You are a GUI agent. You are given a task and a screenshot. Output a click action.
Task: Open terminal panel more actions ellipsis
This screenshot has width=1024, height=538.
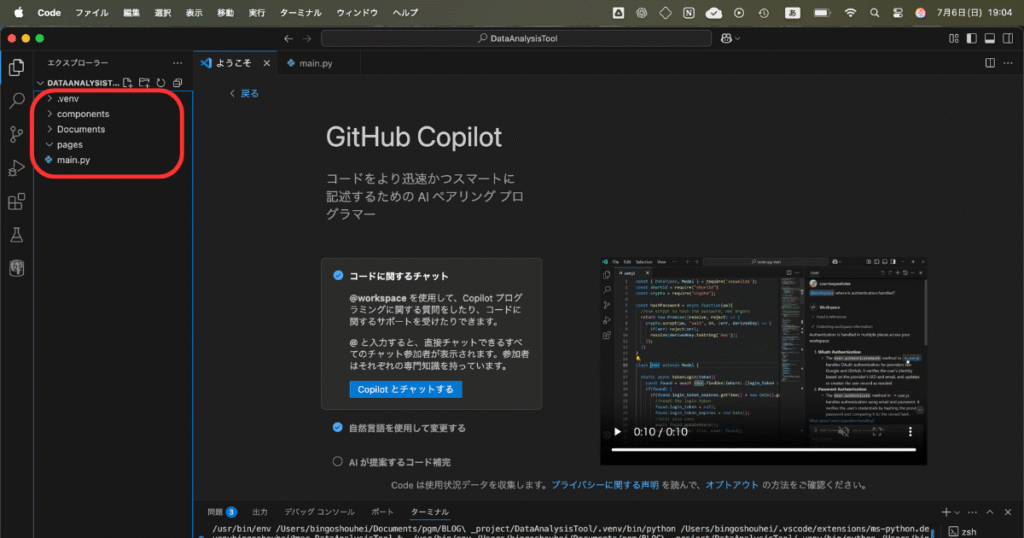(972, 512)
